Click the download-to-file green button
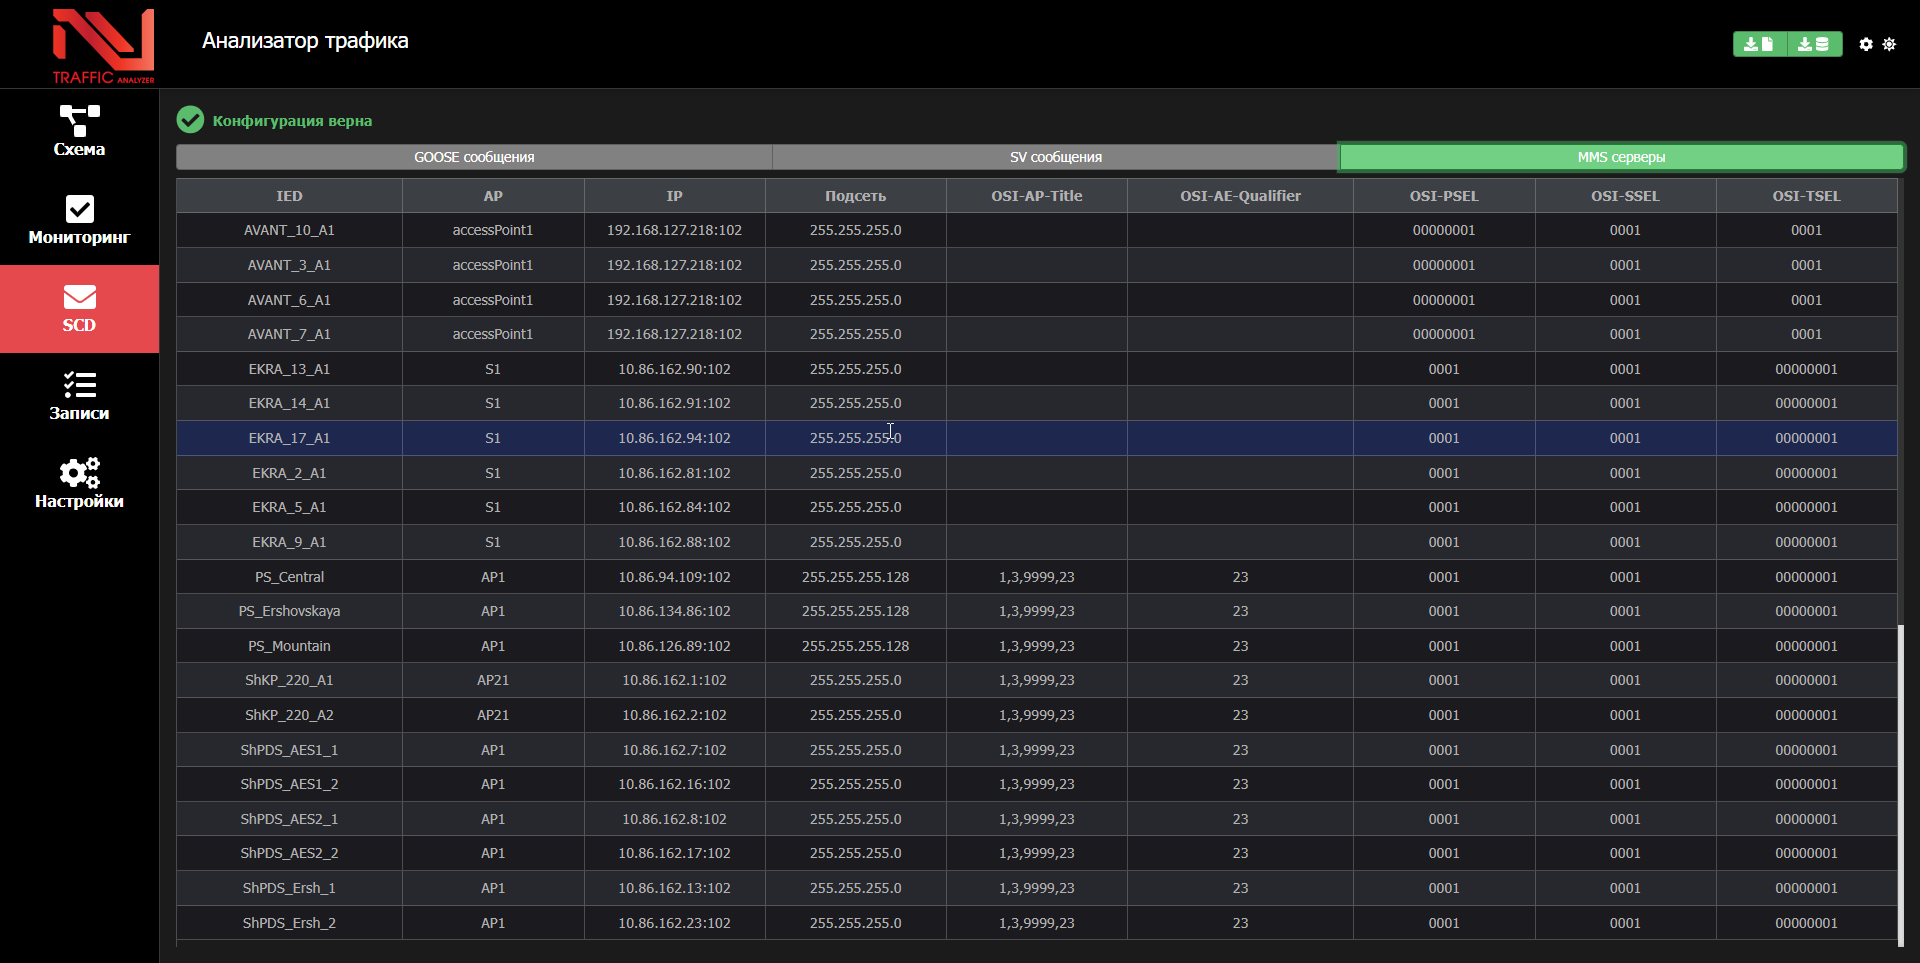 [x=1759, y=44]
